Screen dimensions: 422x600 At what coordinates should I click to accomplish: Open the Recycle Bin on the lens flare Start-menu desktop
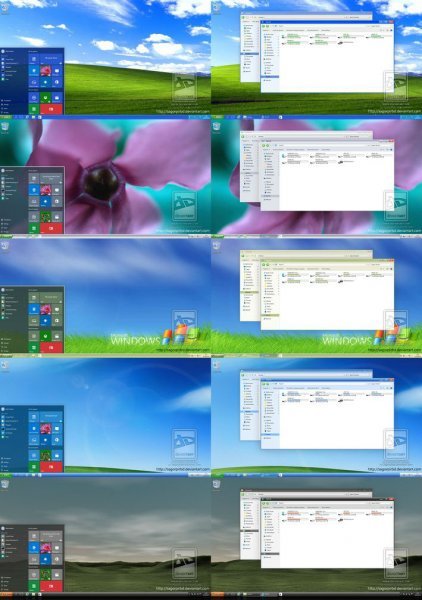5,366
